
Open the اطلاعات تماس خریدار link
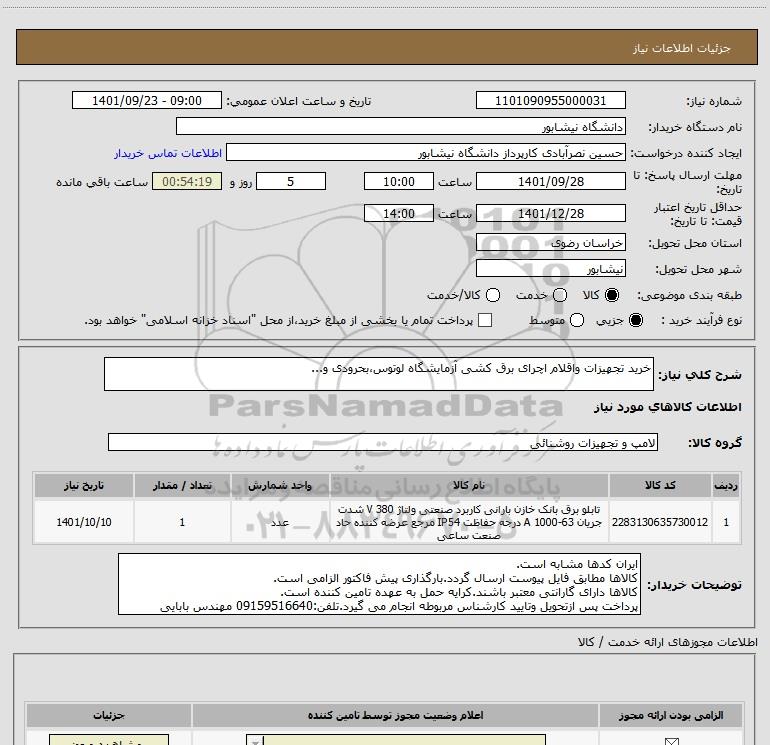click(x=168, y=153)
